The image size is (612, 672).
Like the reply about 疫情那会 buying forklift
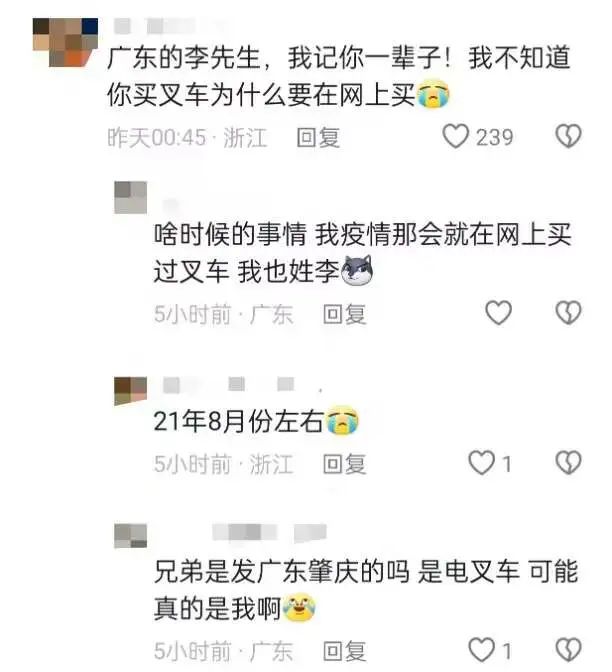[x=498, y=312]
